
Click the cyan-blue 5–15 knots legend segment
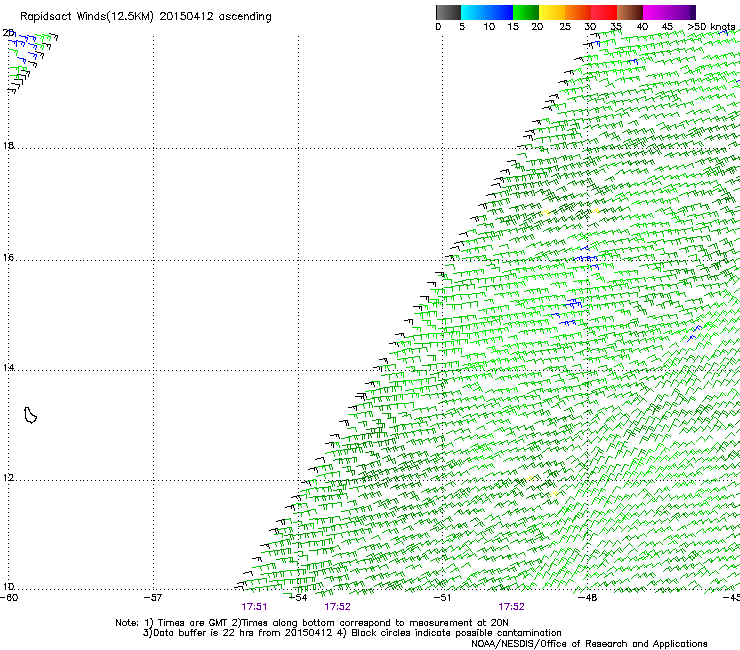(x=487, y=12)
